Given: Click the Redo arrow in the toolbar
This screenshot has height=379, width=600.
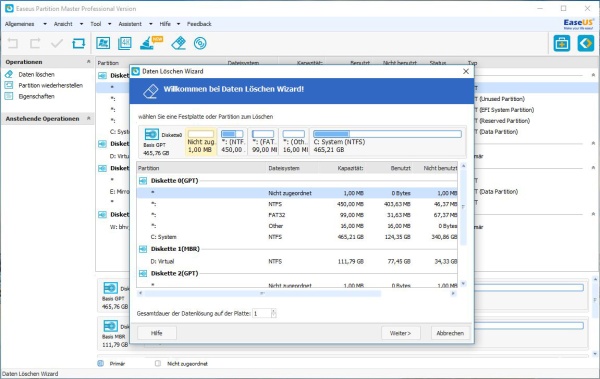Looking at the screenshot, I should tap(35, 43).
